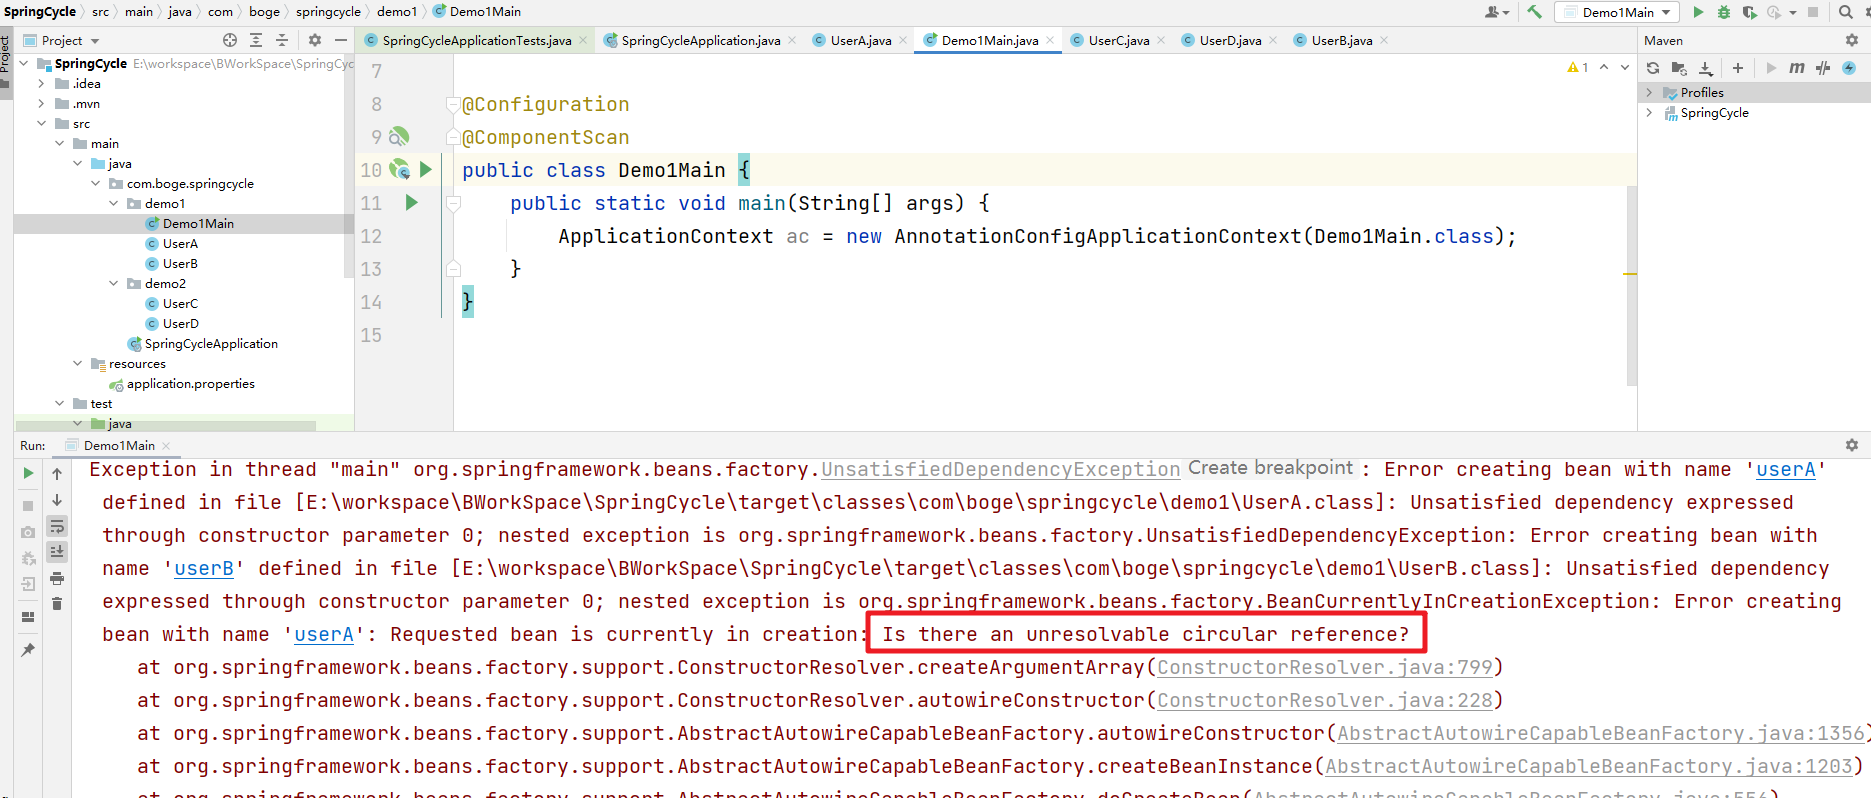Open Search Everywhere magnifier icon

(1846, 12)
